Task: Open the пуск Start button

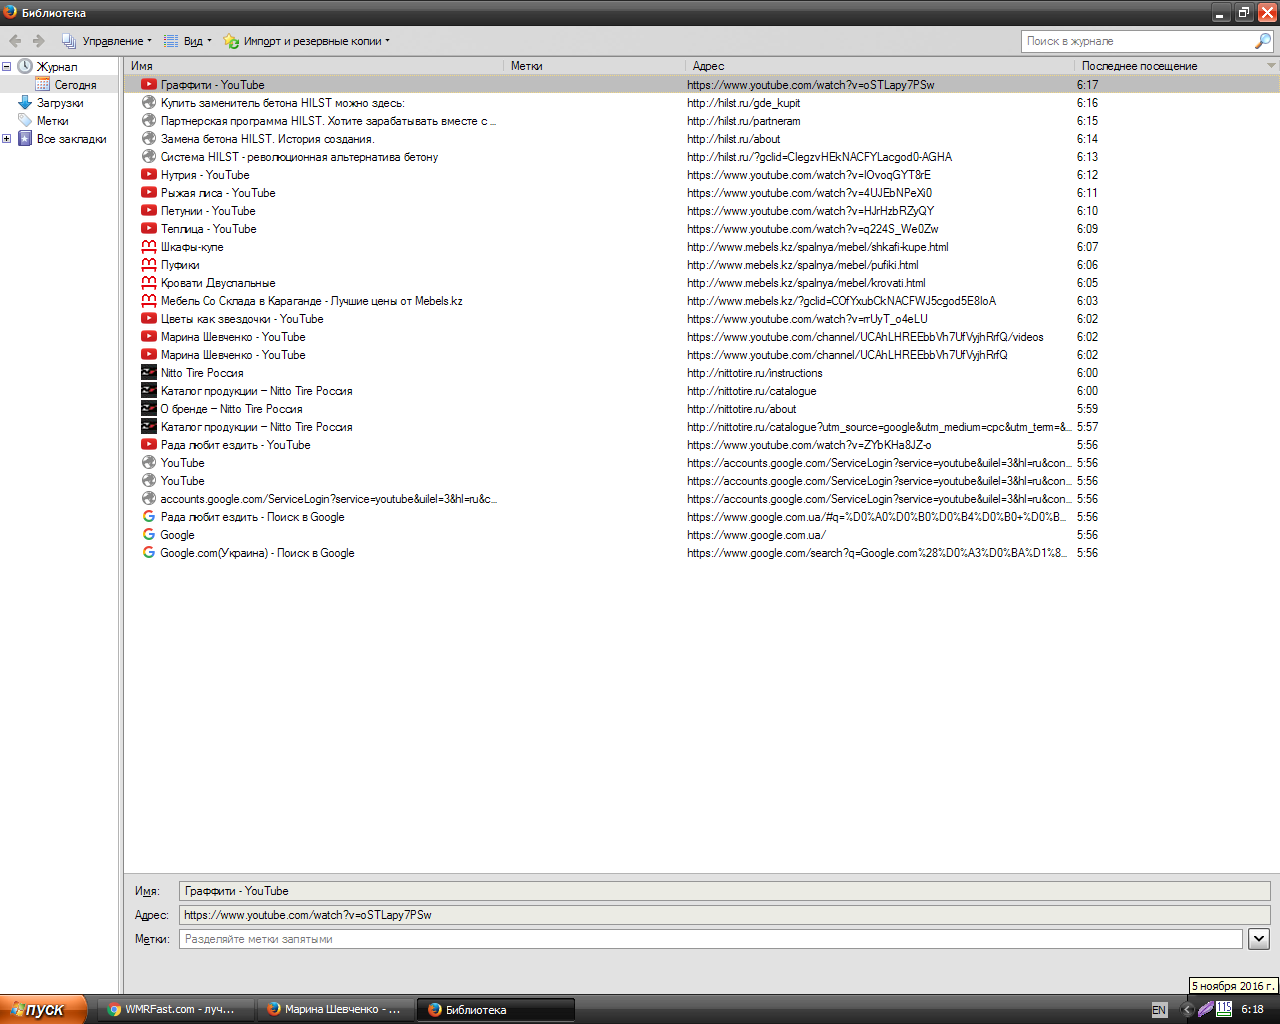Action: click(x=44, y=1009)
